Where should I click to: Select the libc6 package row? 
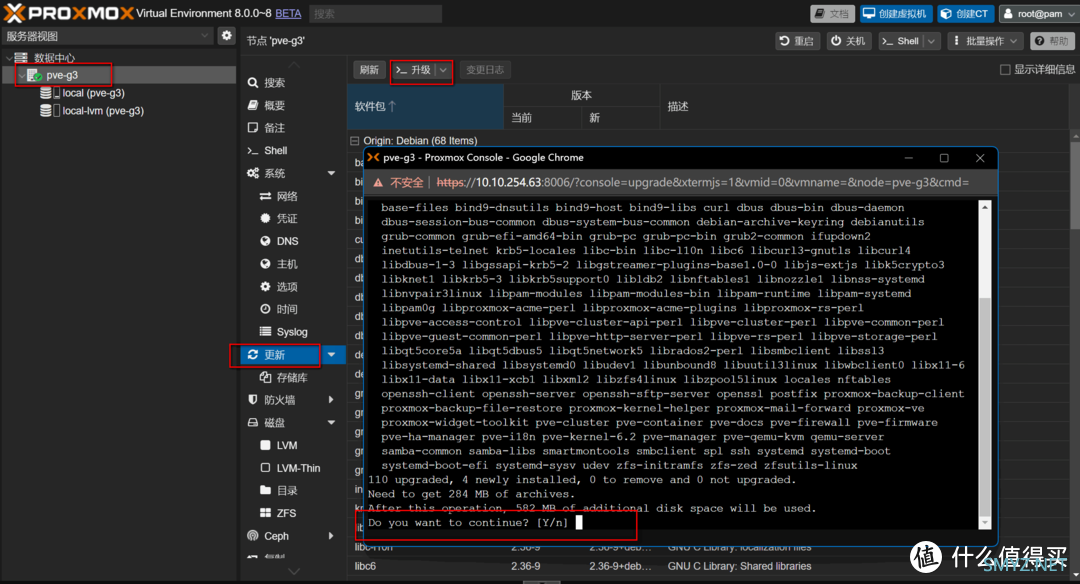pos(709,566)
